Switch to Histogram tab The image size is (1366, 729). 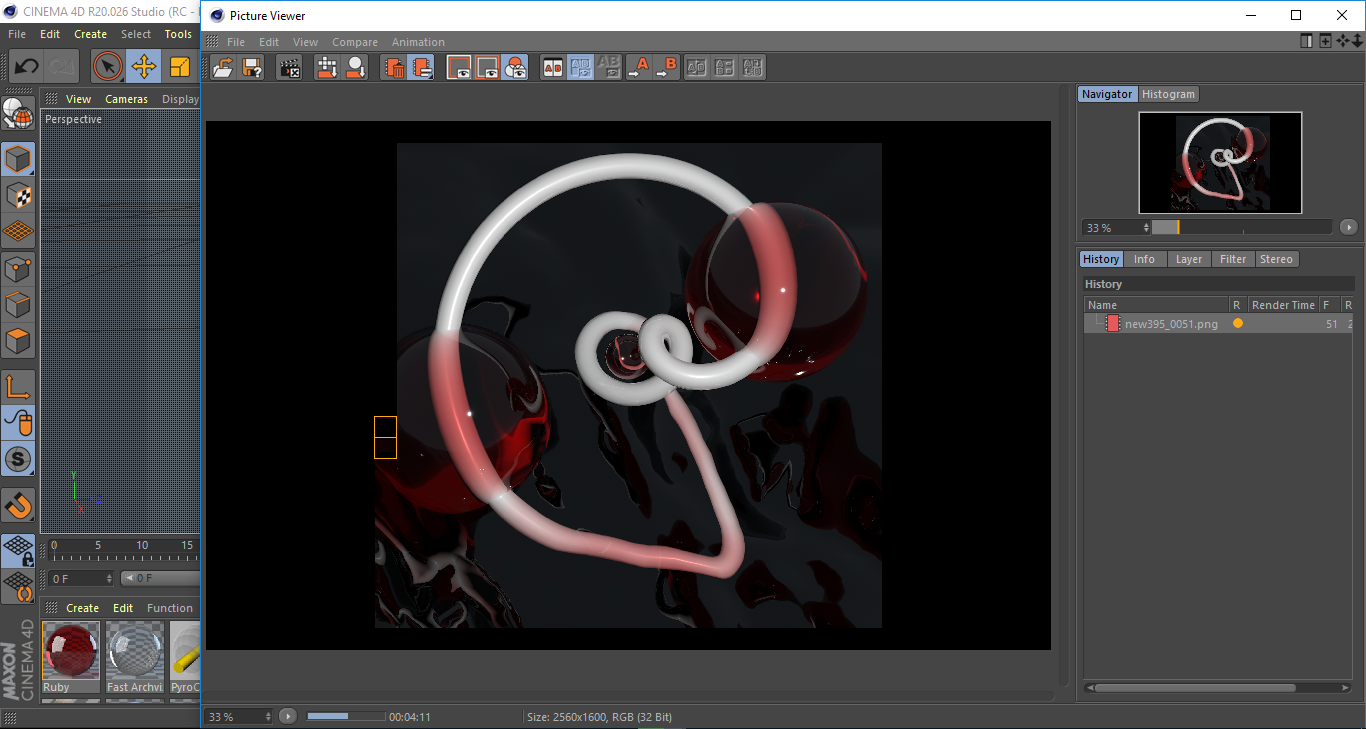(1168, 94)
